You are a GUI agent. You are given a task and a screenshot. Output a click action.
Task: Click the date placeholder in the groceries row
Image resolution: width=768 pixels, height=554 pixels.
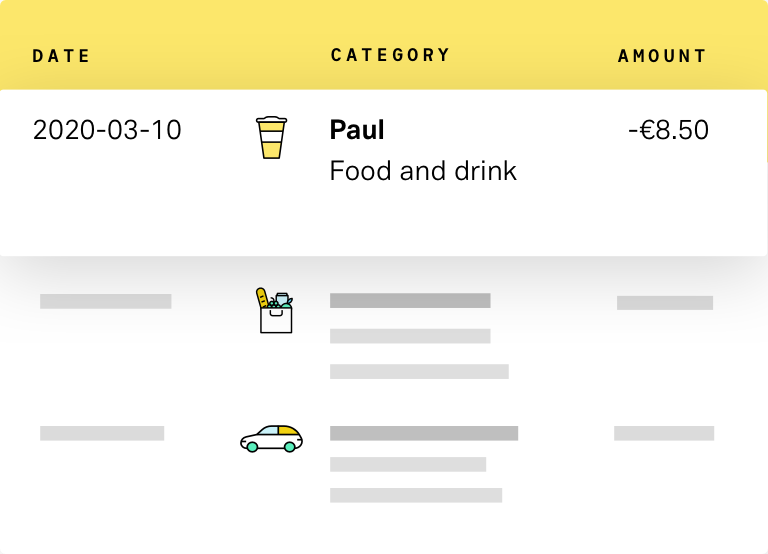(x=105, y=301)
